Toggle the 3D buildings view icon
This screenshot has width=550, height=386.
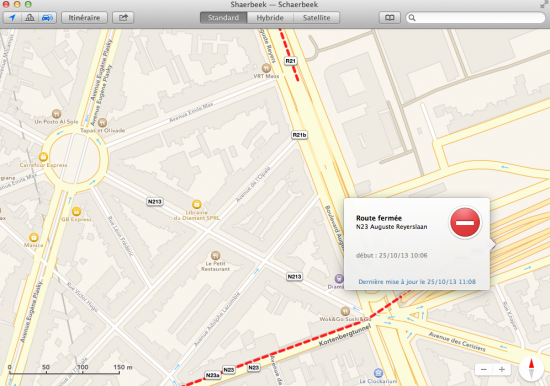30,18
